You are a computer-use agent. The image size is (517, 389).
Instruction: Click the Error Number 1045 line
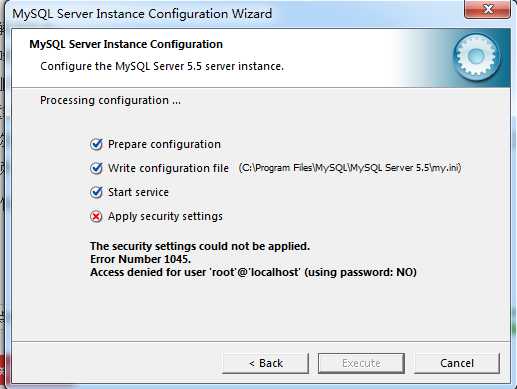coord(140,259)
